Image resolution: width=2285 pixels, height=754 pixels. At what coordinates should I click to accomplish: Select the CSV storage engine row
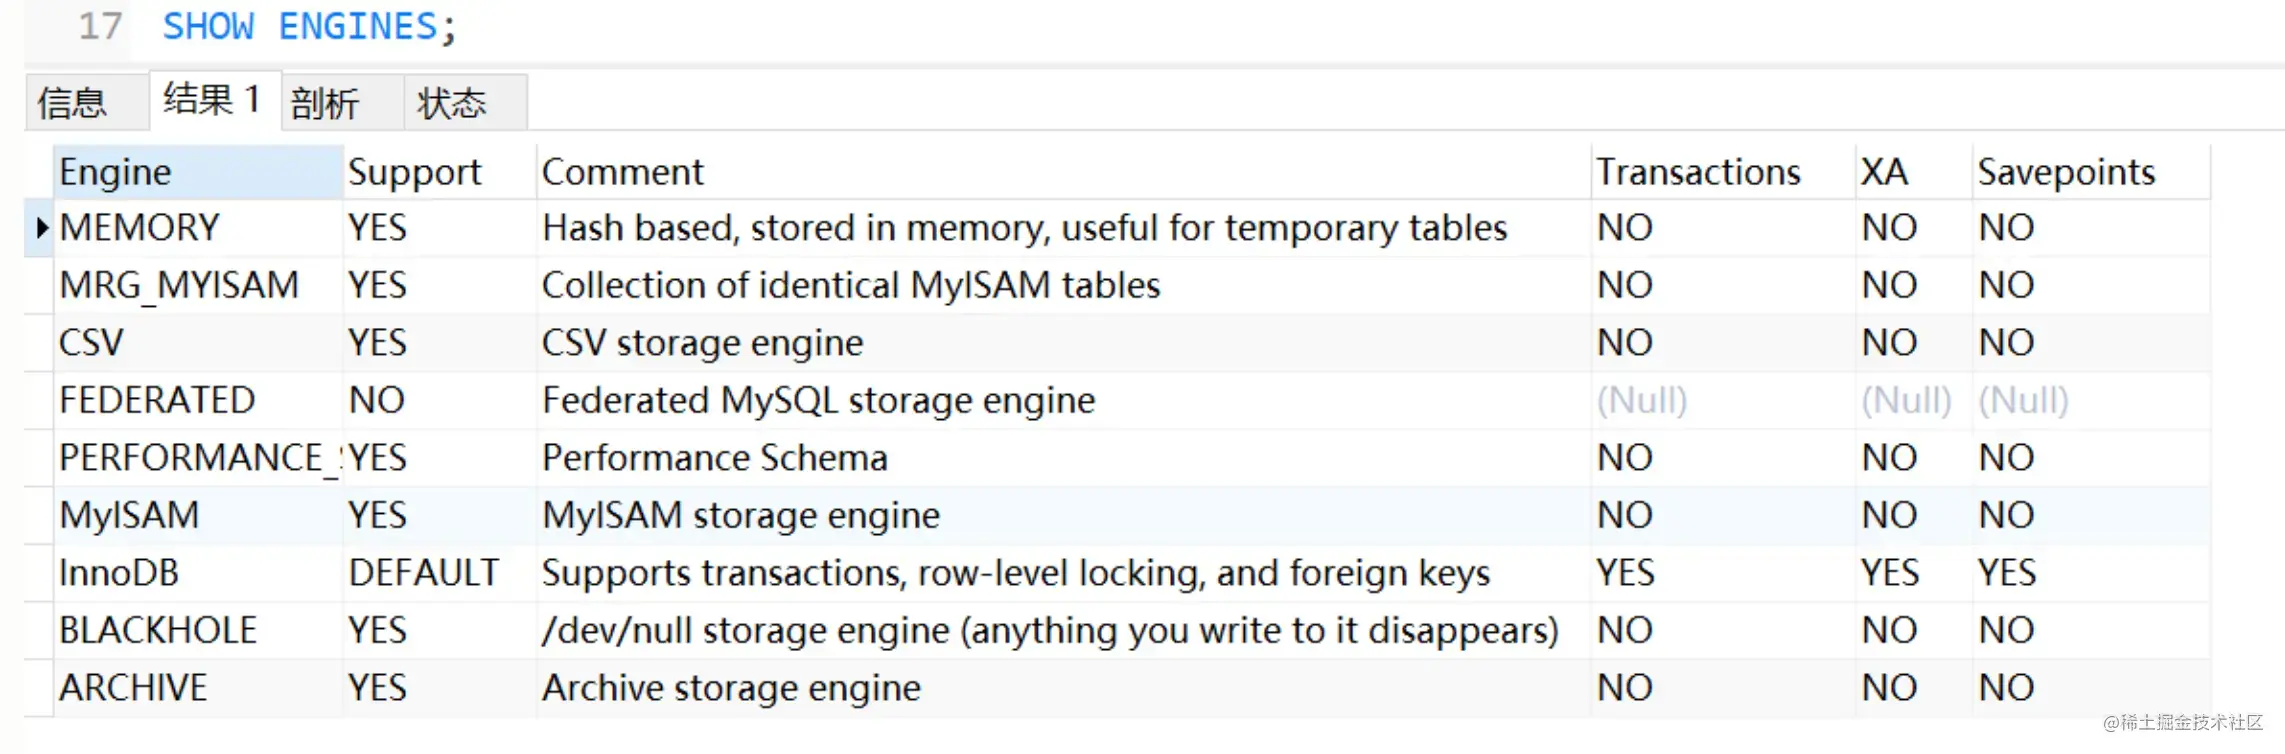(x=90, y=342)
